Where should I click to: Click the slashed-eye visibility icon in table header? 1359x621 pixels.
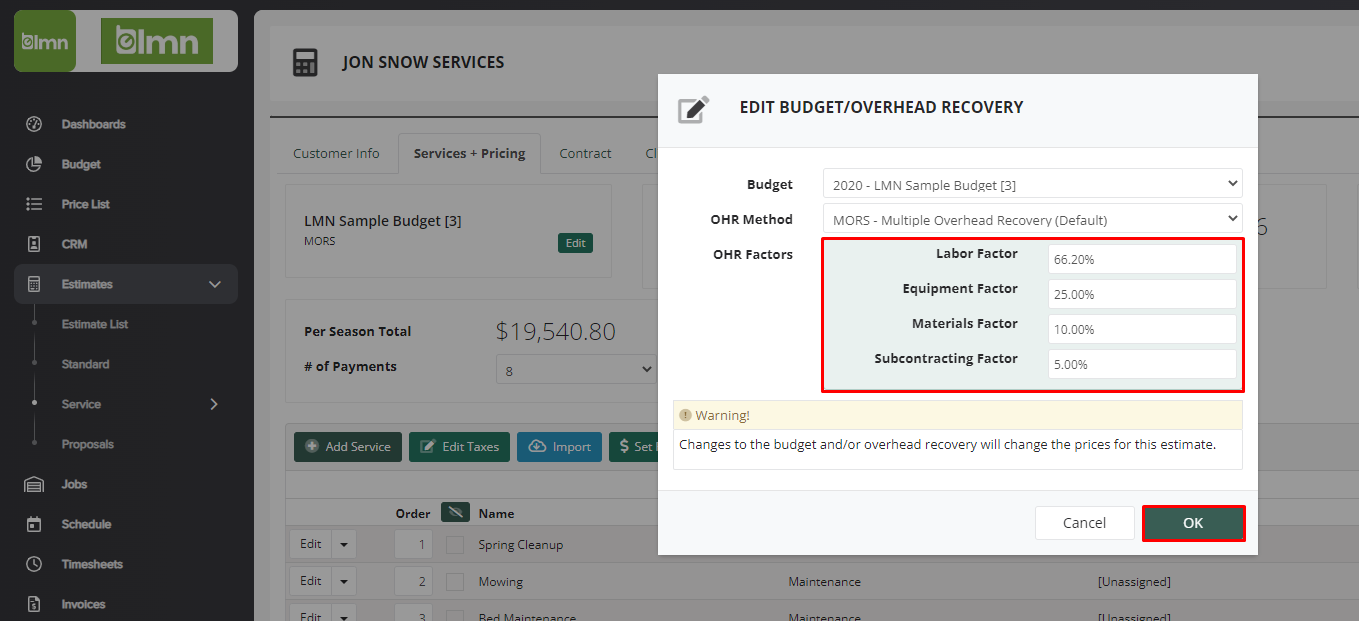click(x=456, y=513)
